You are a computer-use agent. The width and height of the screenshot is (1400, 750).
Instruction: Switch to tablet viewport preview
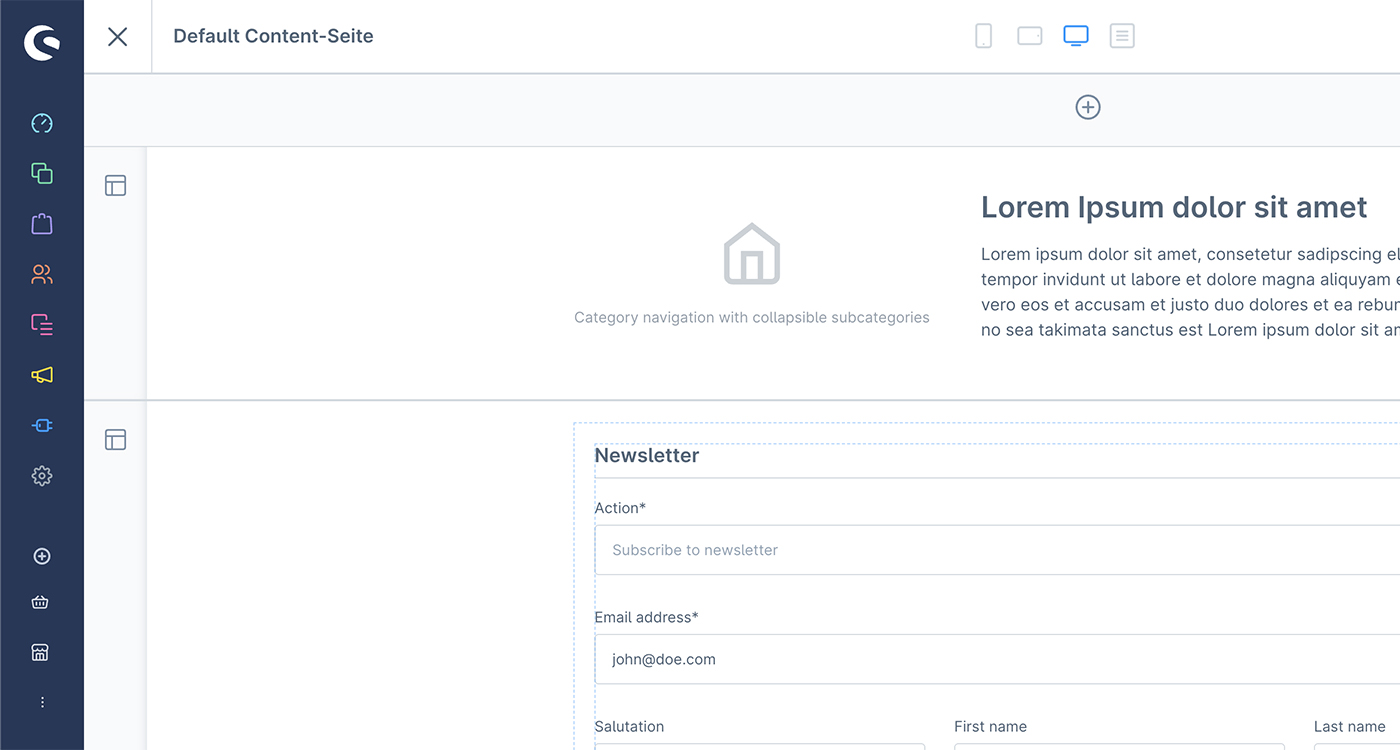click(x=1030, y=36)
